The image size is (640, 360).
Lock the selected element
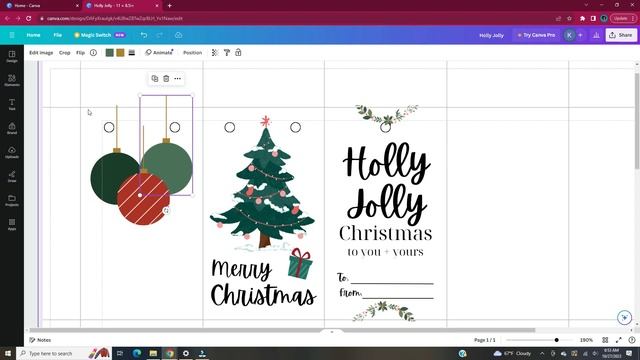238,53
